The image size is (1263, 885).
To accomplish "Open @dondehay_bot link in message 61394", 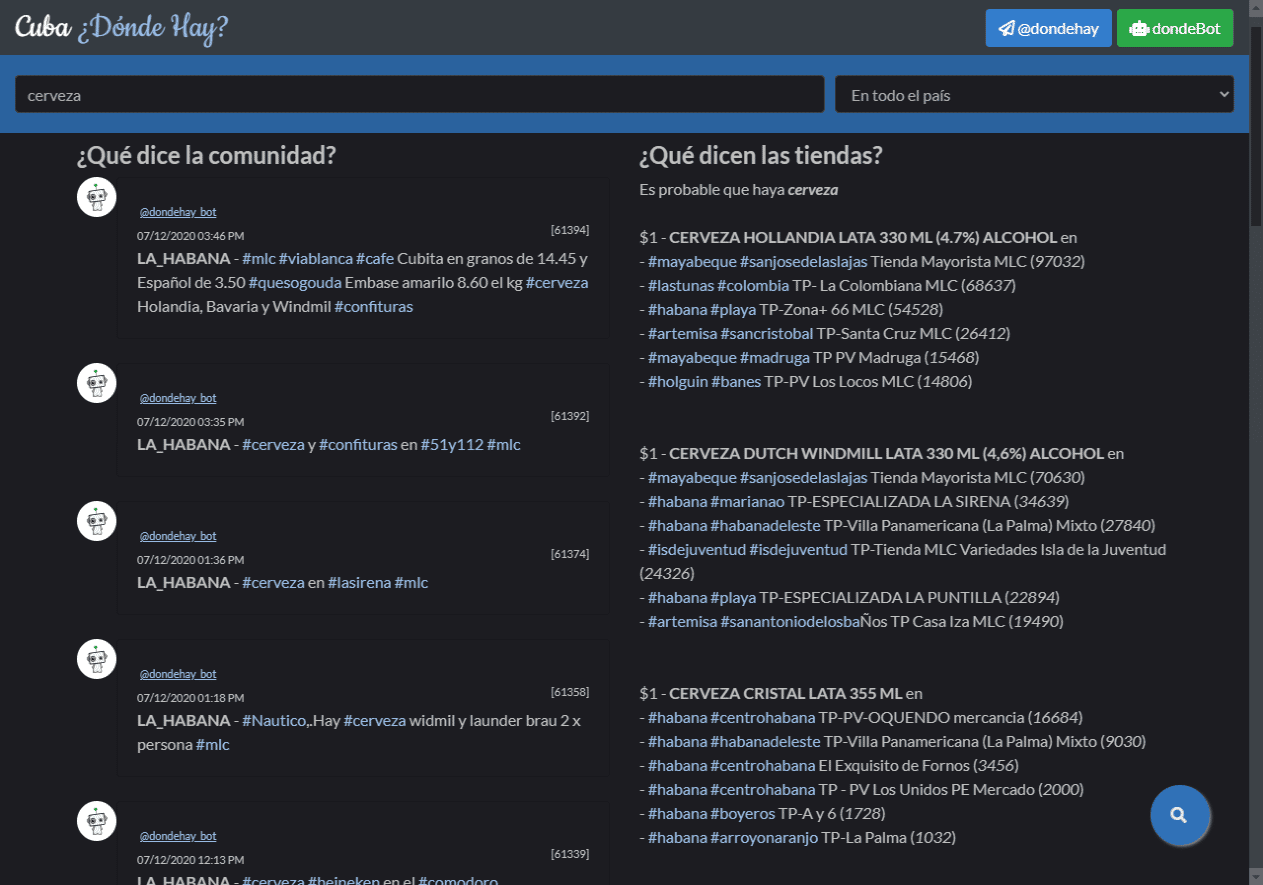I will [177, 212].
